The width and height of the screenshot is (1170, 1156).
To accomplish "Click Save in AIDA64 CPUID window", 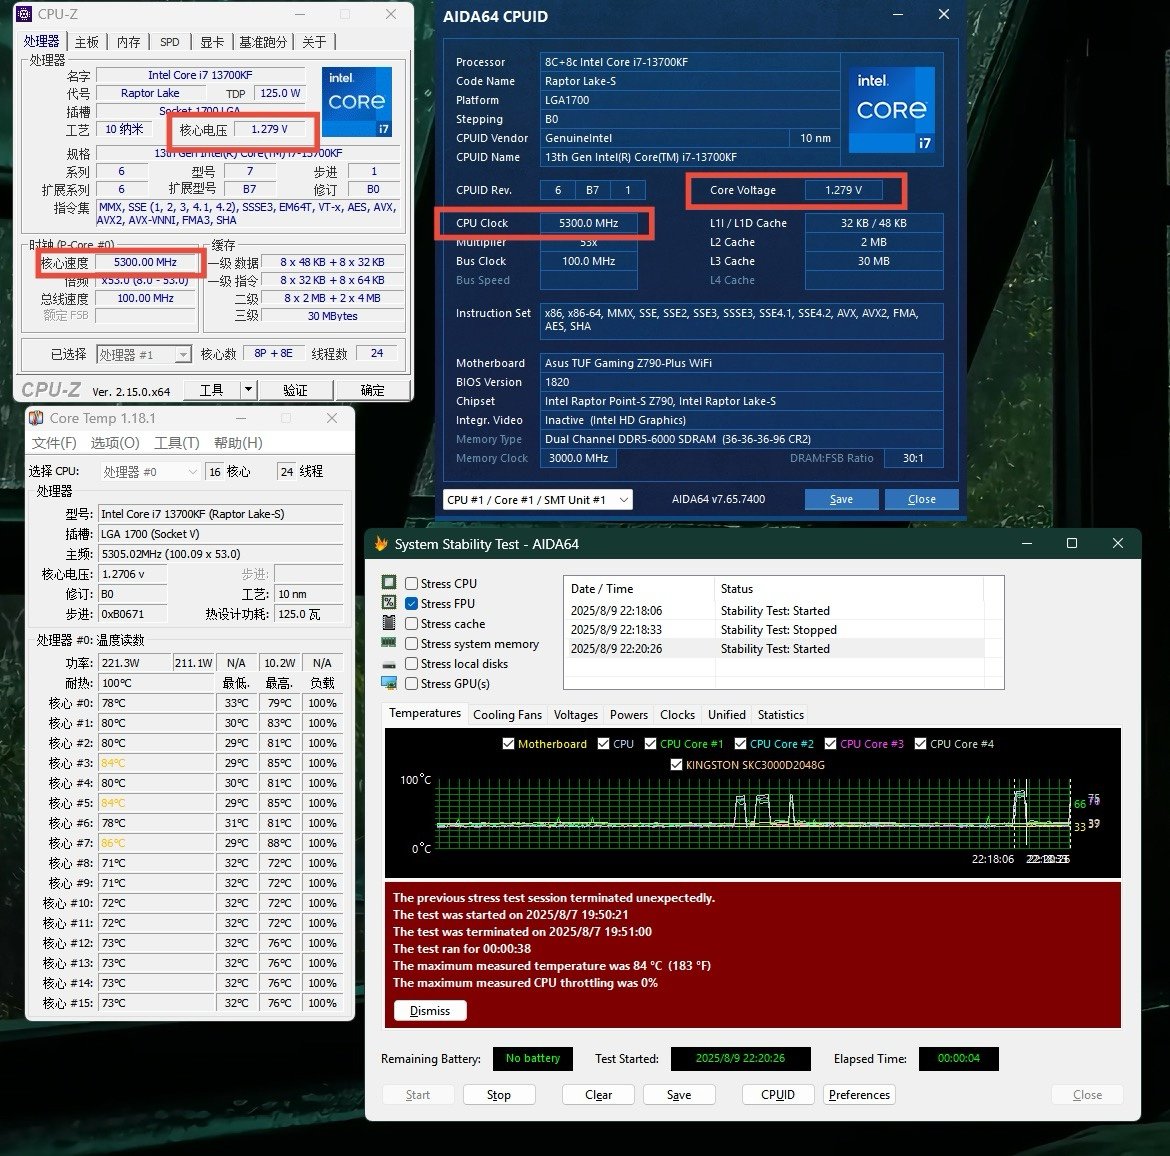I will (841, 499).
